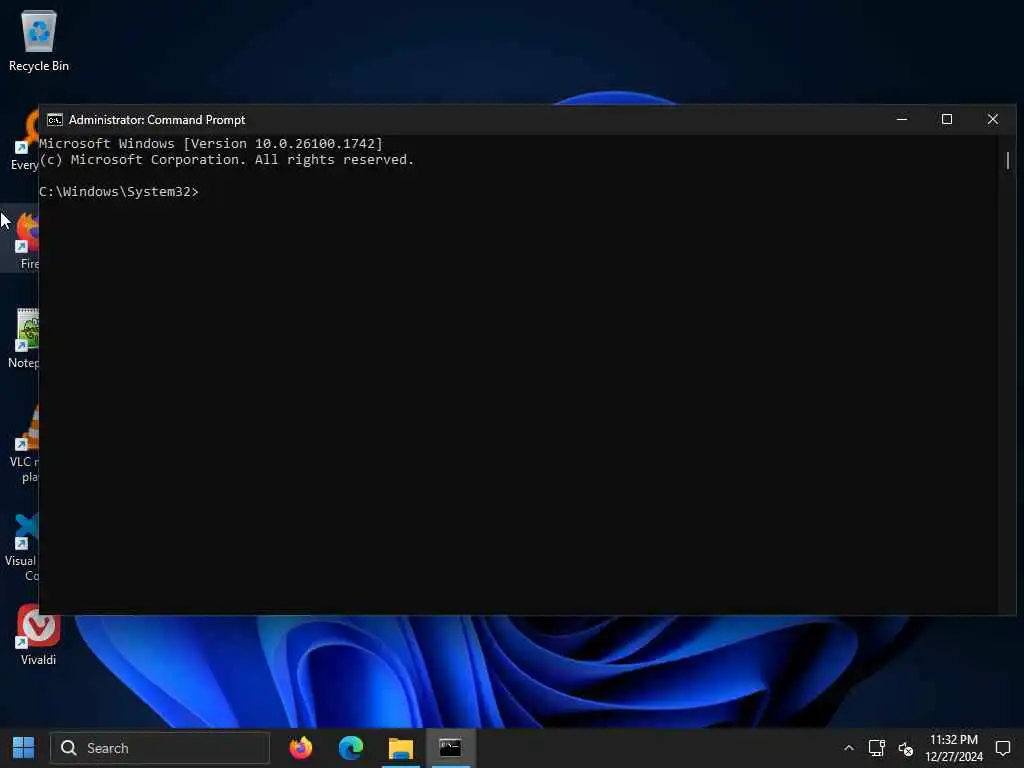Image resolution: width=1024 pixels, height=768 pixels.
Task: Select the Visual Studio Code desktop shortcut
Action: coord(23,547)
